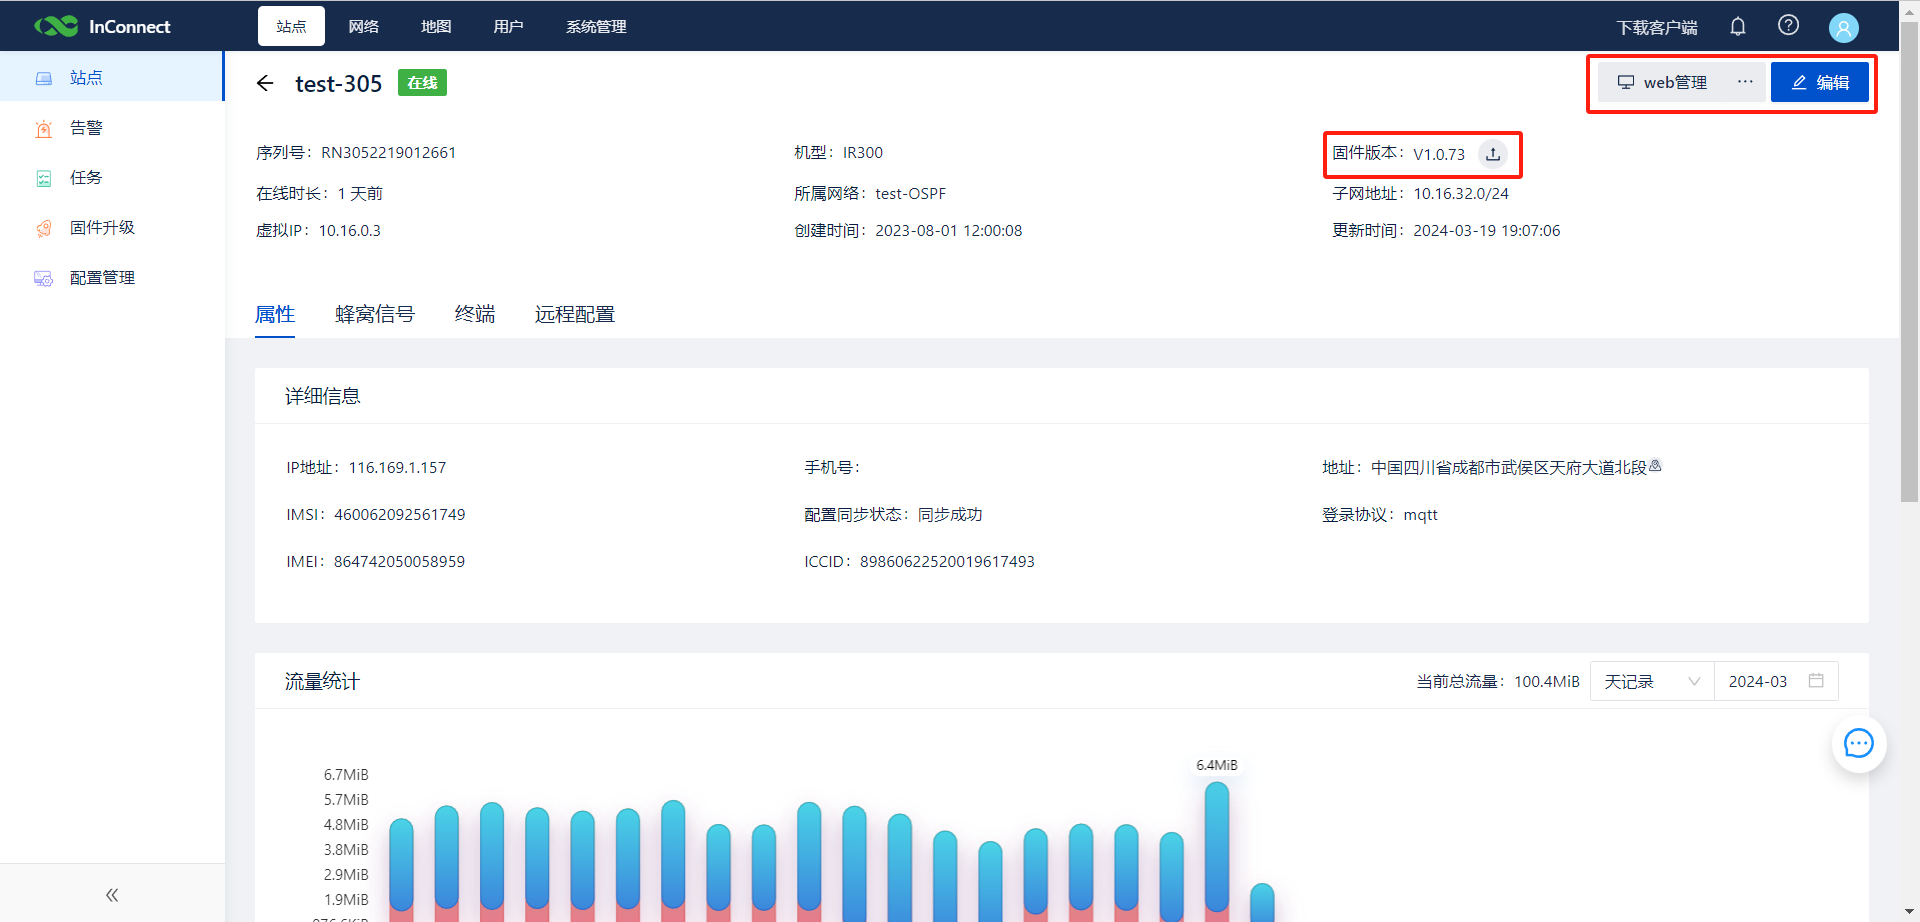Click the 站点 sidebar icon

tap(44, 78)
